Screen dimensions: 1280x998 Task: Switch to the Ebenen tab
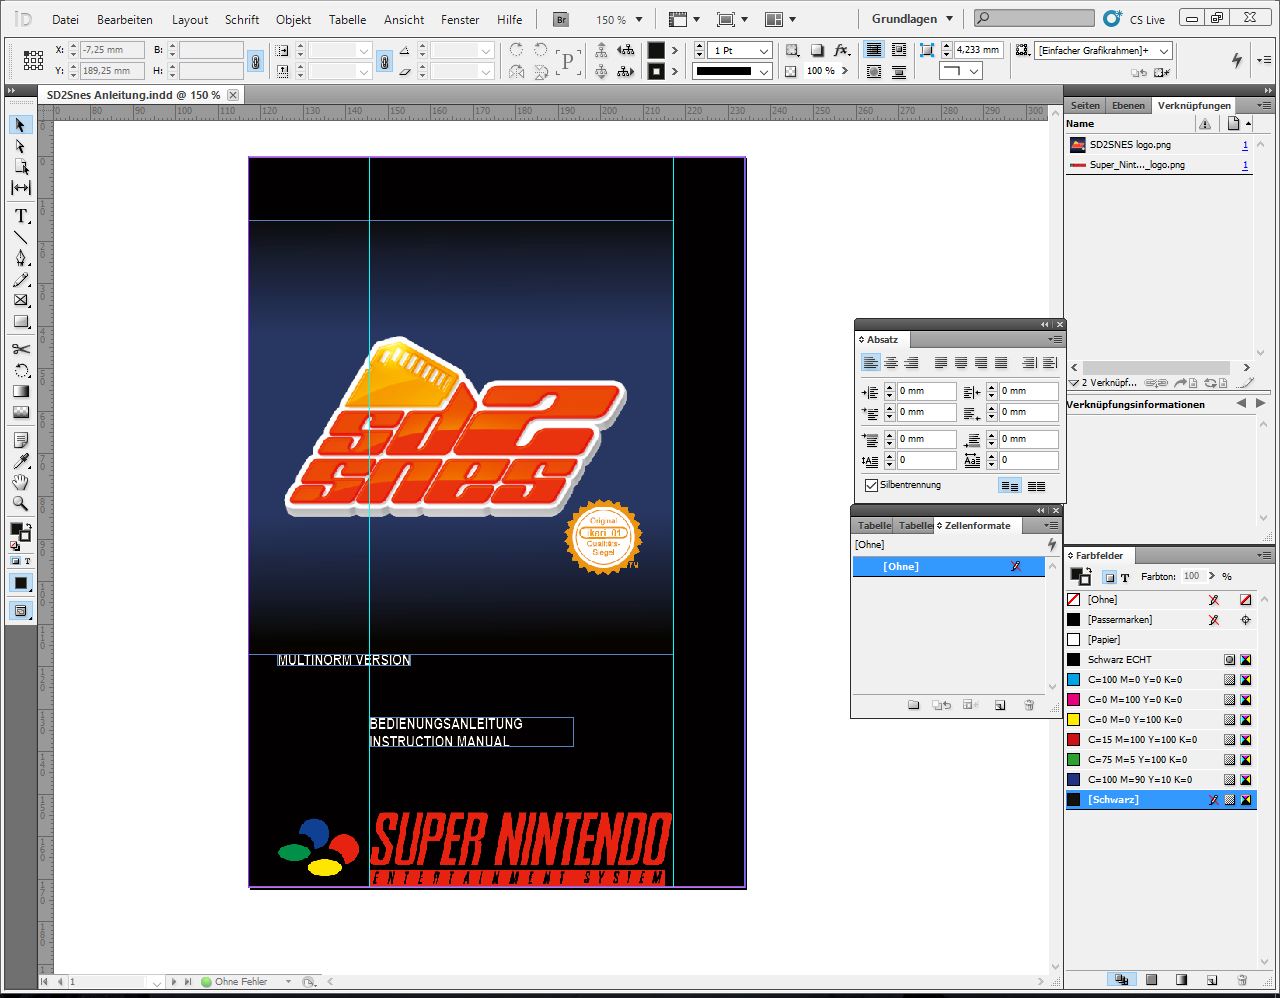1128,105
